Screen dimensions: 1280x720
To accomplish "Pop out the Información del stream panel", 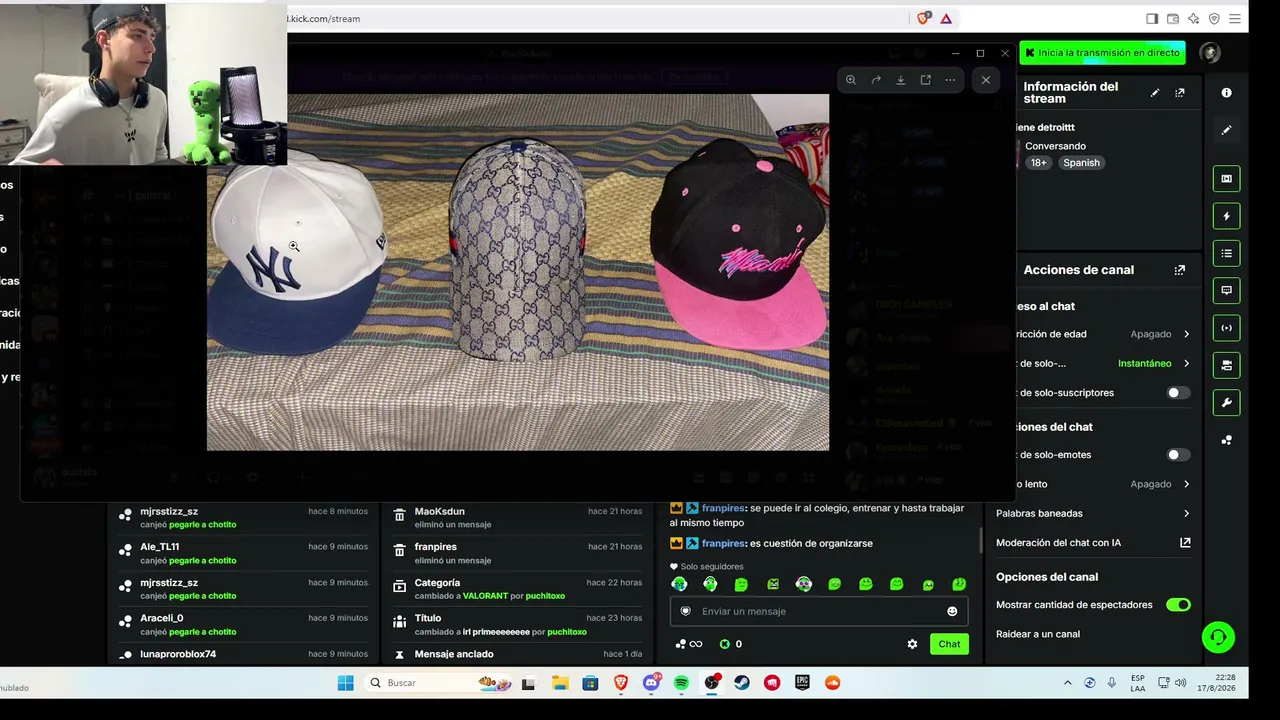I will 1180,93.
